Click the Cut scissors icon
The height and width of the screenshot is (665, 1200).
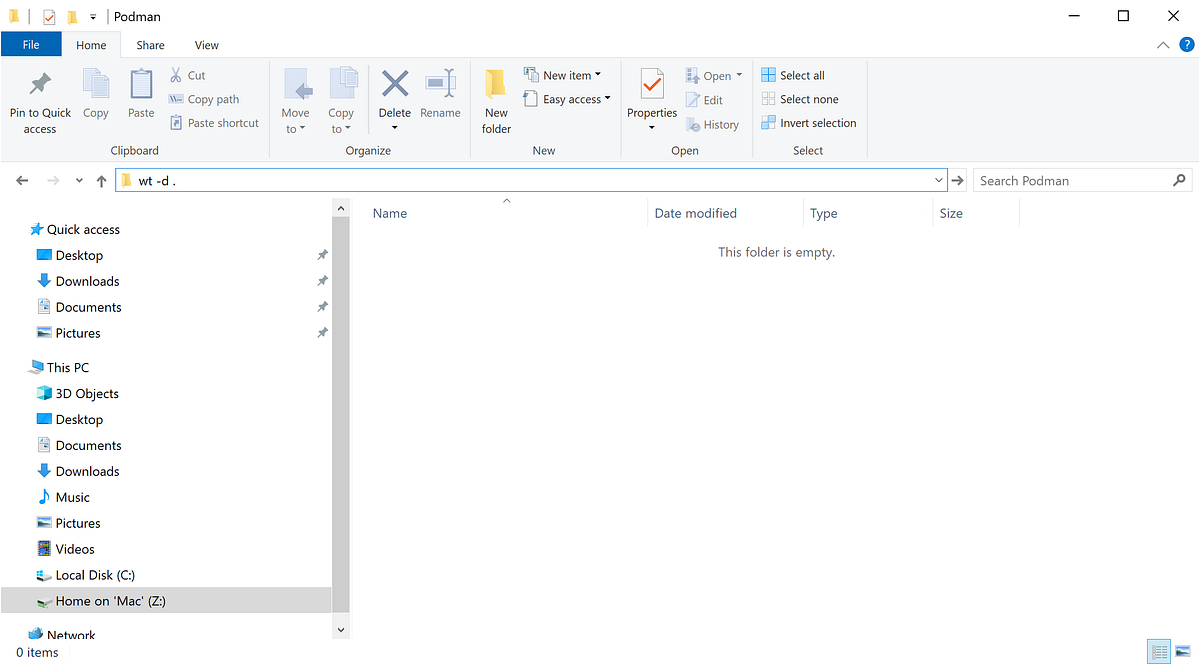click(x=176, y=74)
